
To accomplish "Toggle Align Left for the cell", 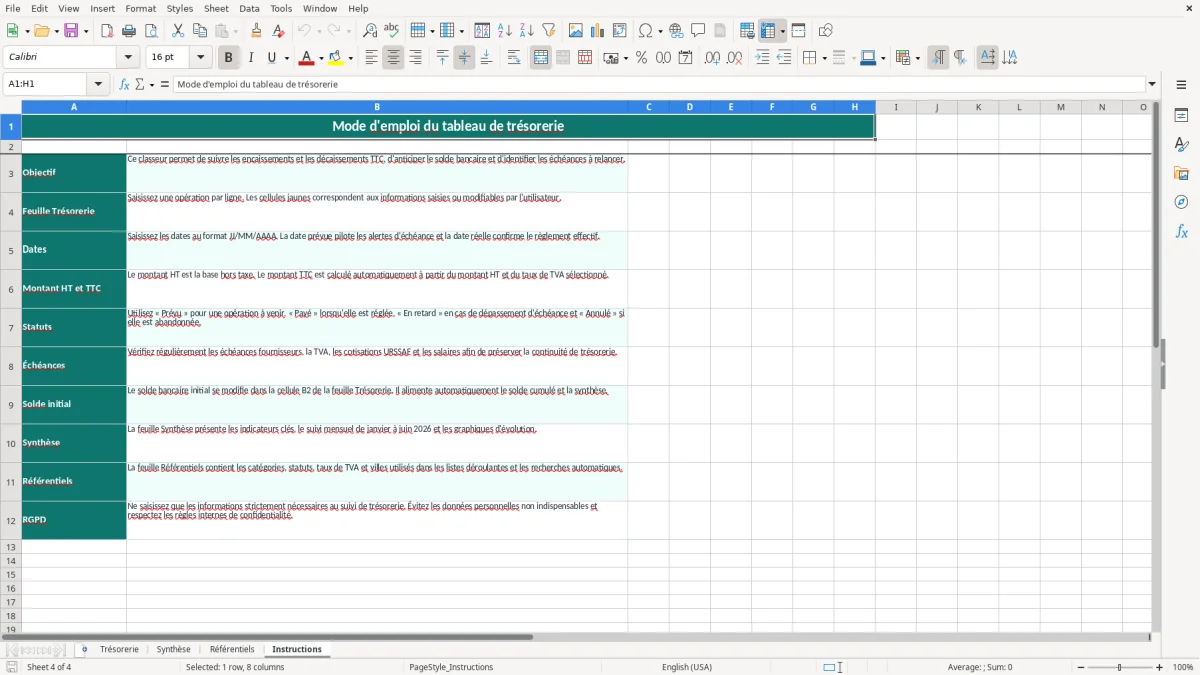I will 371,58.
